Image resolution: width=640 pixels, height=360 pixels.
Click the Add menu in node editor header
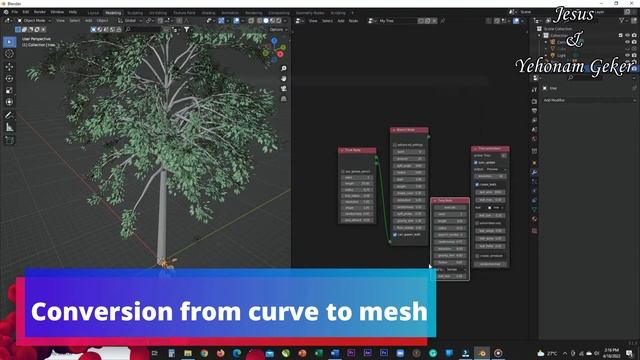click(341, 20)
